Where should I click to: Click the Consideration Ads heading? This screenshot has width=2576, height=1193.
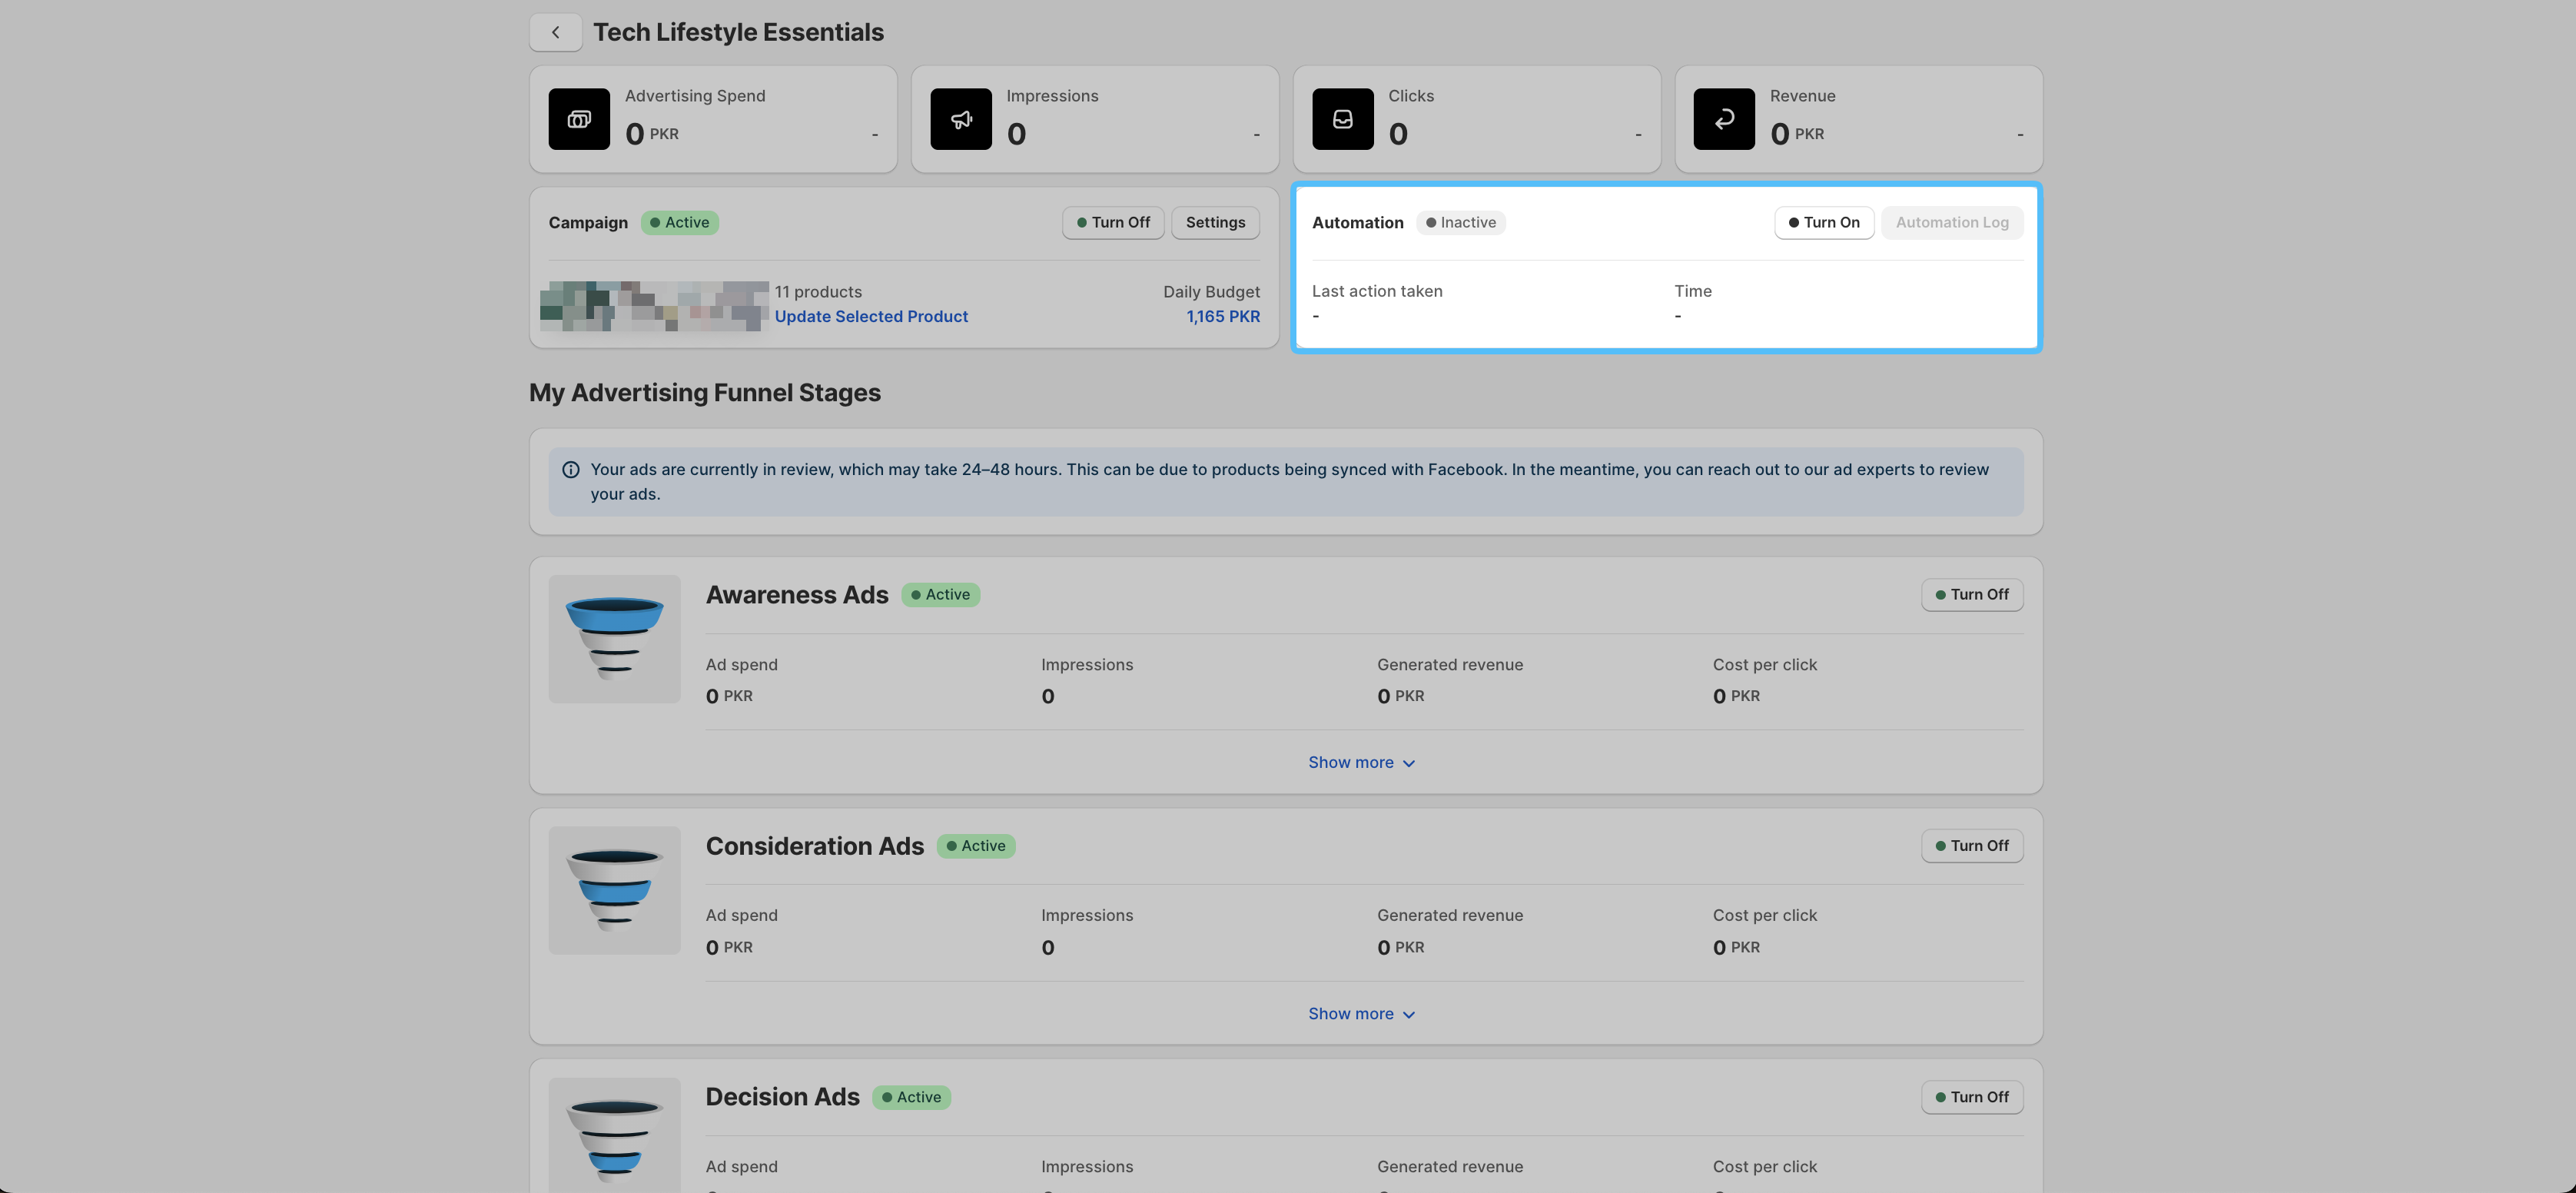pyautogui.click(x=815, y=846)
